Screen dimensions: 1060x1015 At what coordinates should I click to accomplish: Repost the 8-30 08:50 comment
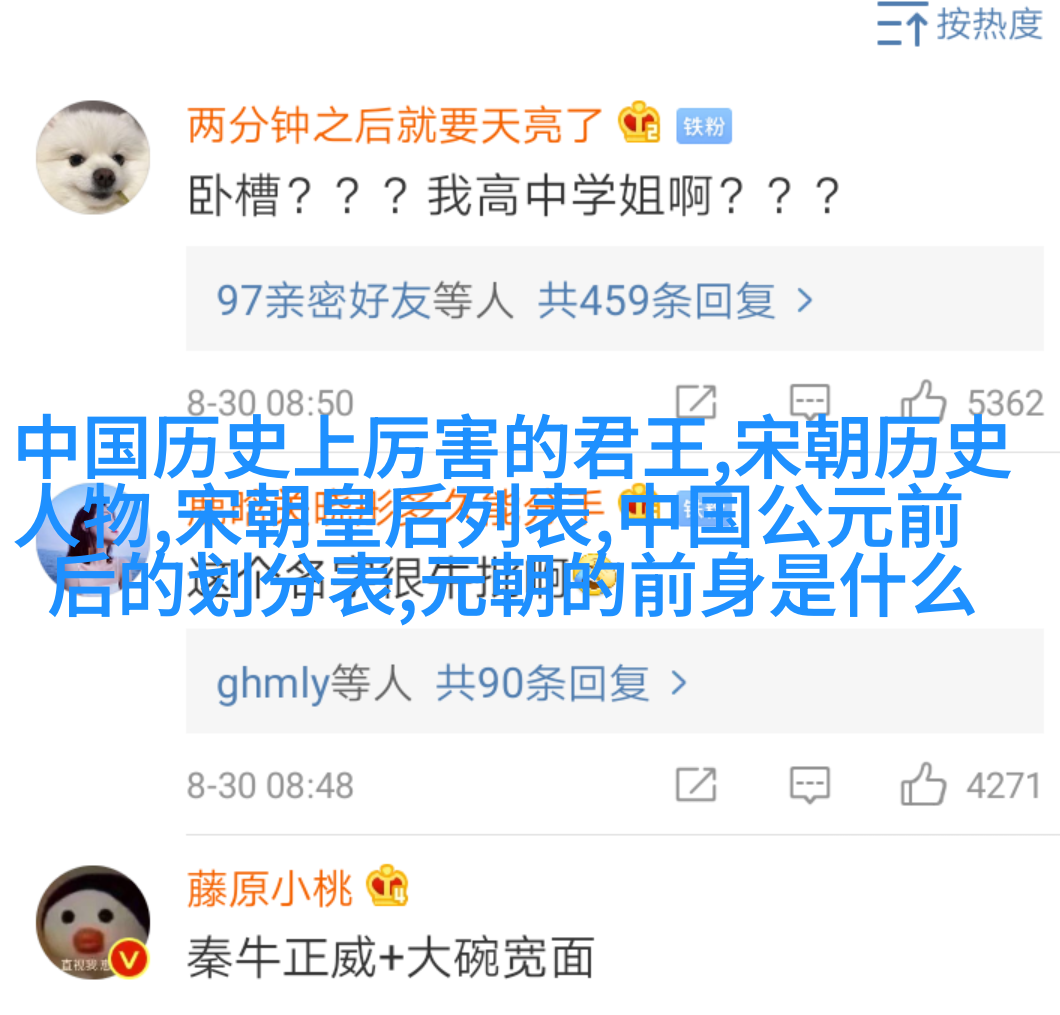696,402
